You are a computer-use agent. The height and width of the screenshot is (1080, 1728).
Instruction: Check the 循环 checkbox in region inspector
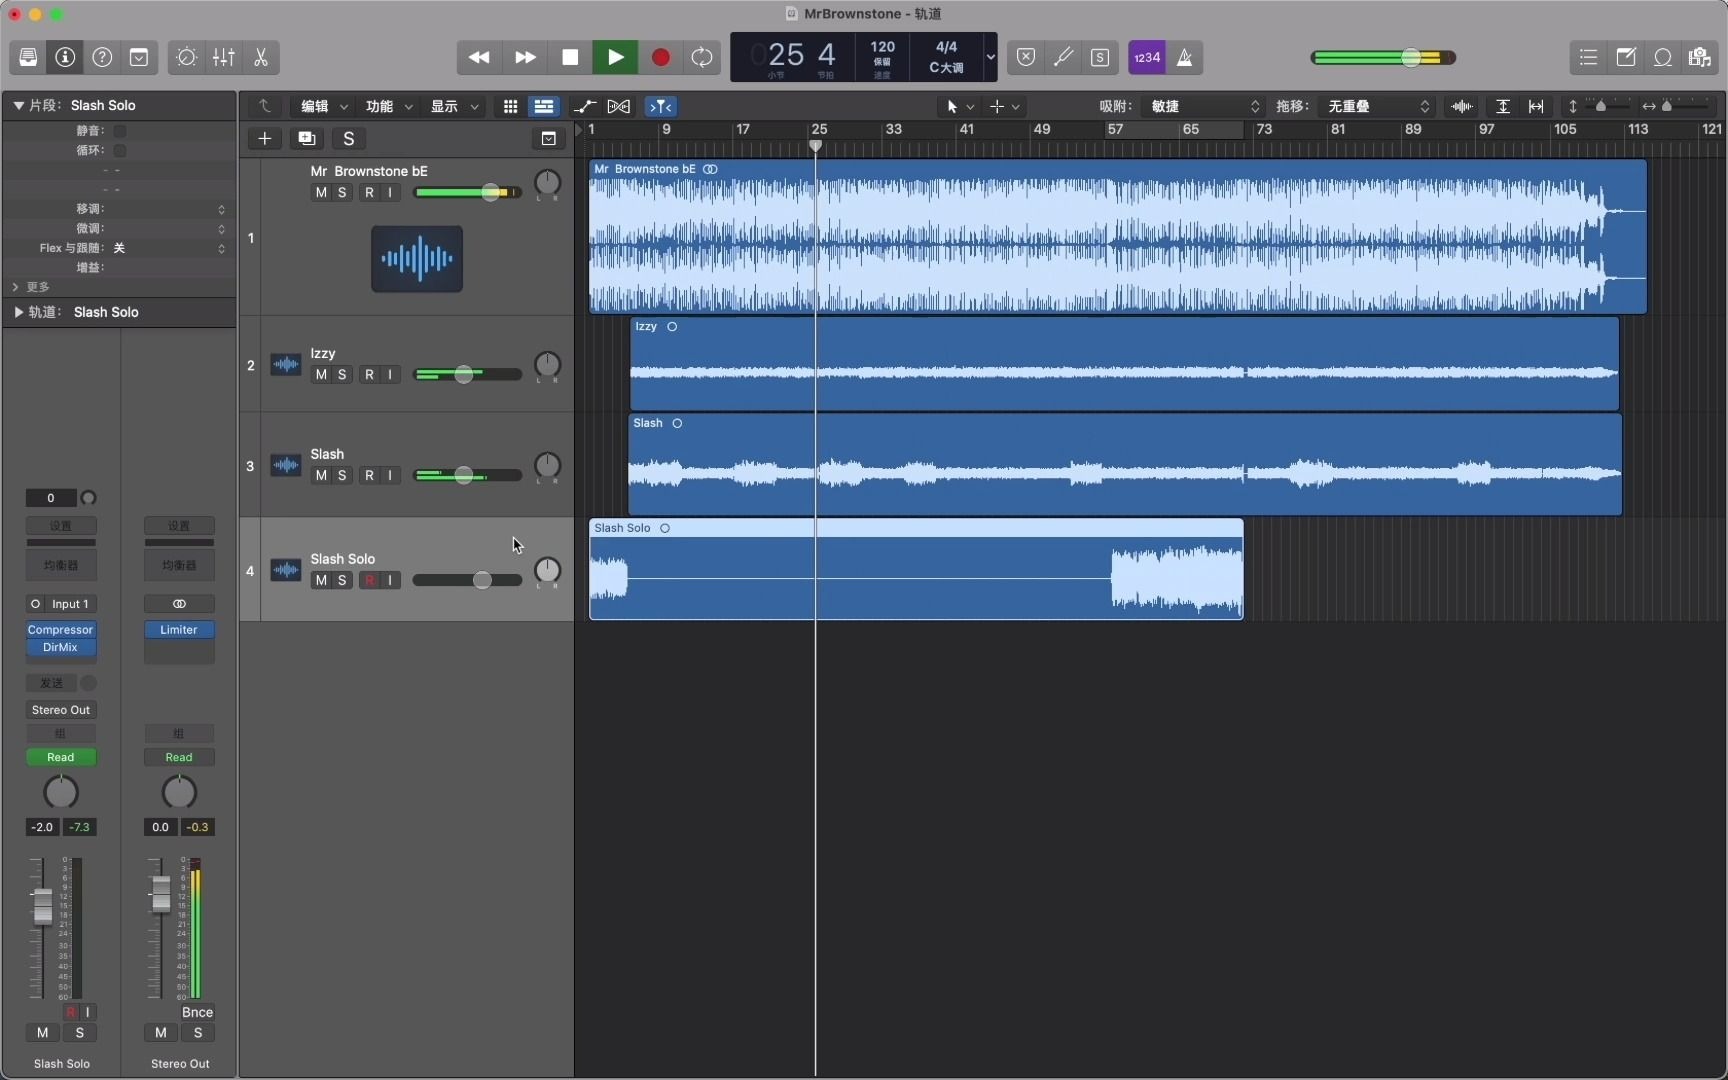click(120, 151)
